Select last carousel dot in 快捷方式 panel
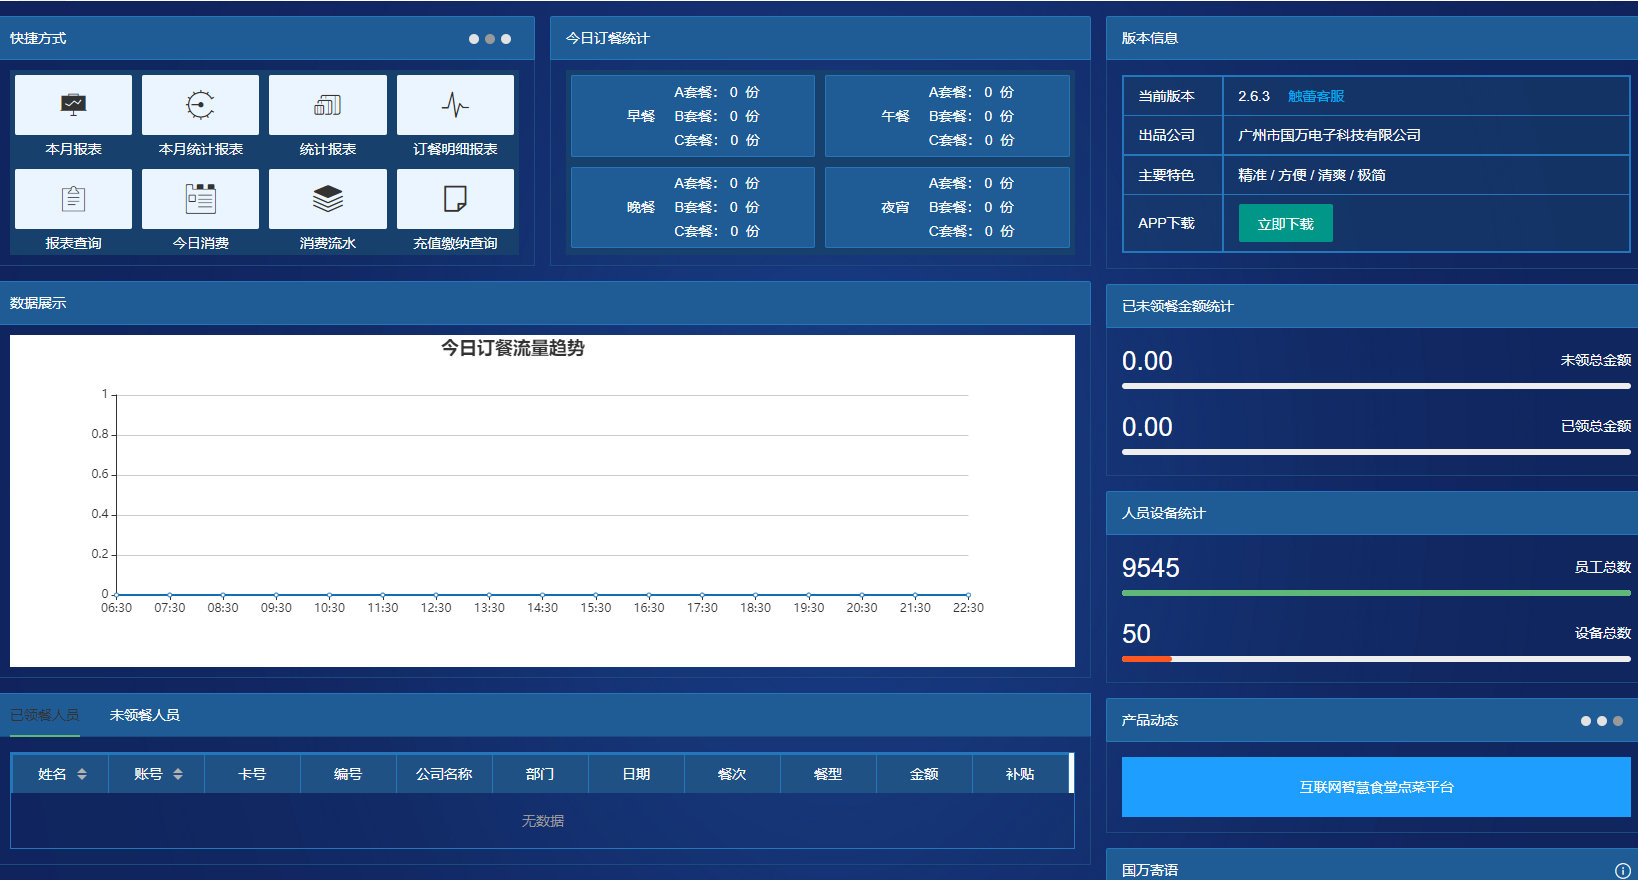The width and height of the screenshot is (1638, 880). point(506,39)
